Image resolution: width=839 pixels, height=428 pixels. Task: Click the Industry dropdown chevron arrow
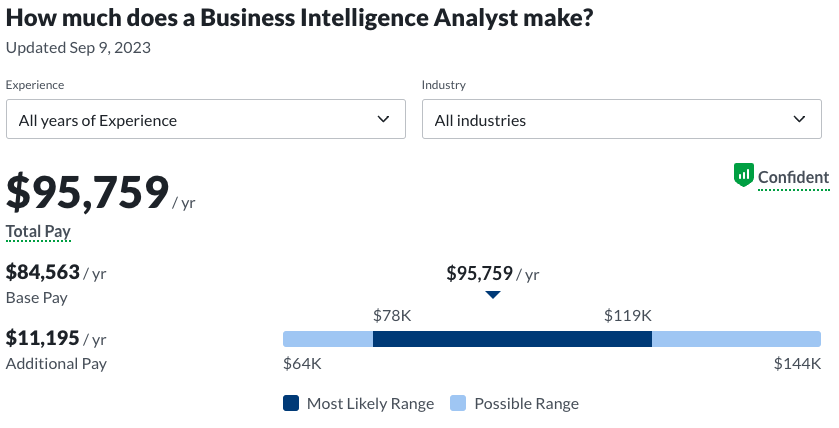click(799, 119)
